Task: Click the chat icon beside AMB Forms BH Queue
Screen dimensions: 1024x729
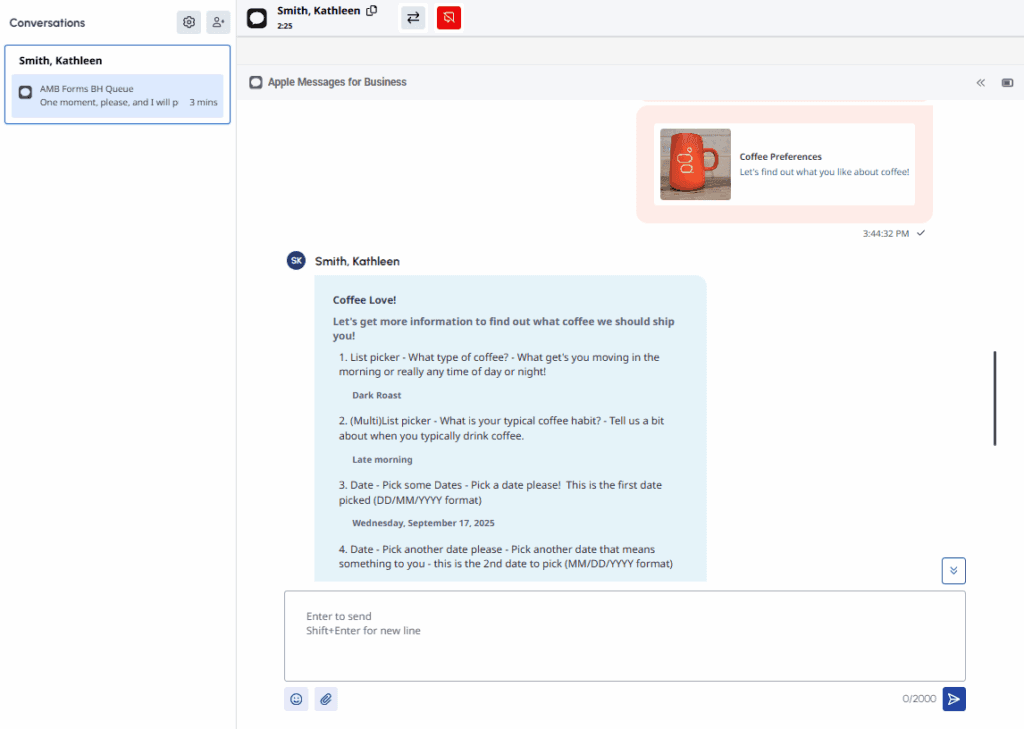Action: 24,94
